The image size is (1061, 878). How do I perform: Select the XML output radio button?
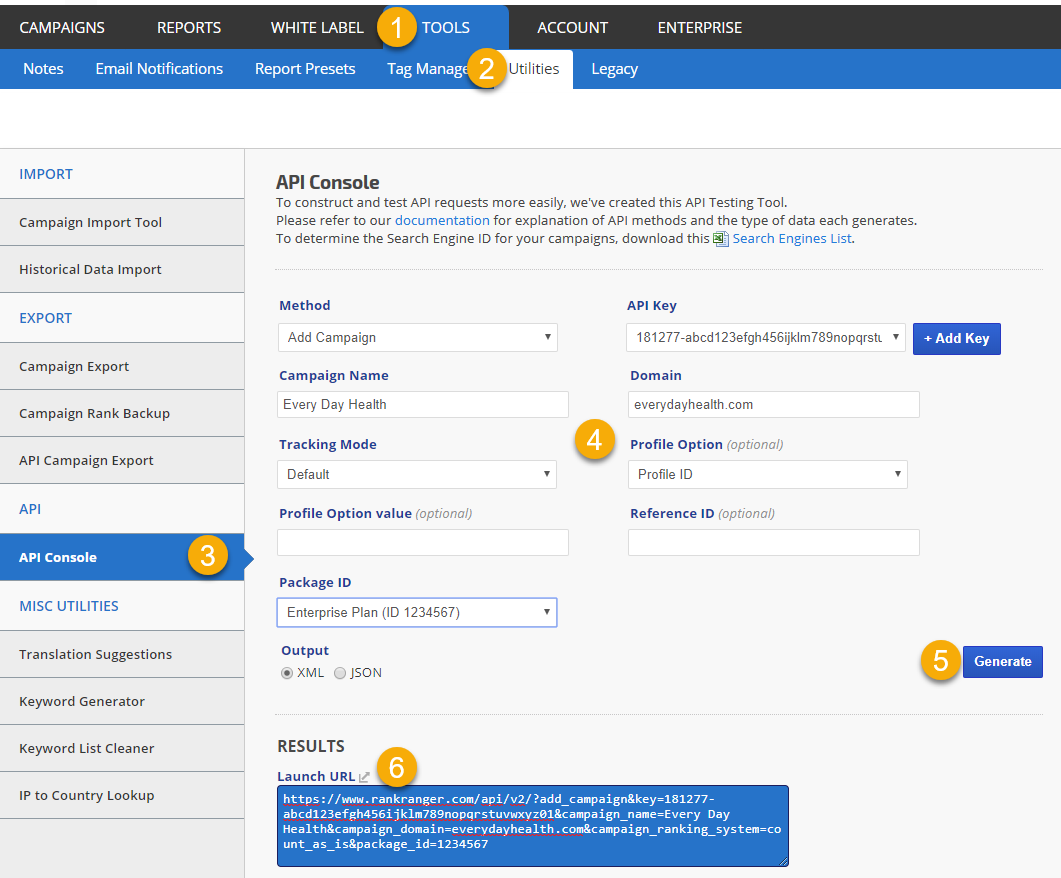click(287, 673)
